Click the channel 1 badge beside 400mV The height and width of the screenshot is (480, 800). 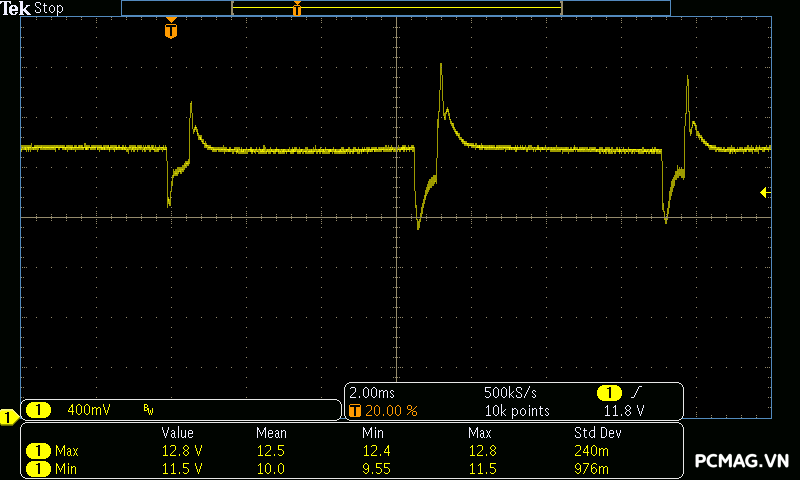tap(38, 410)
